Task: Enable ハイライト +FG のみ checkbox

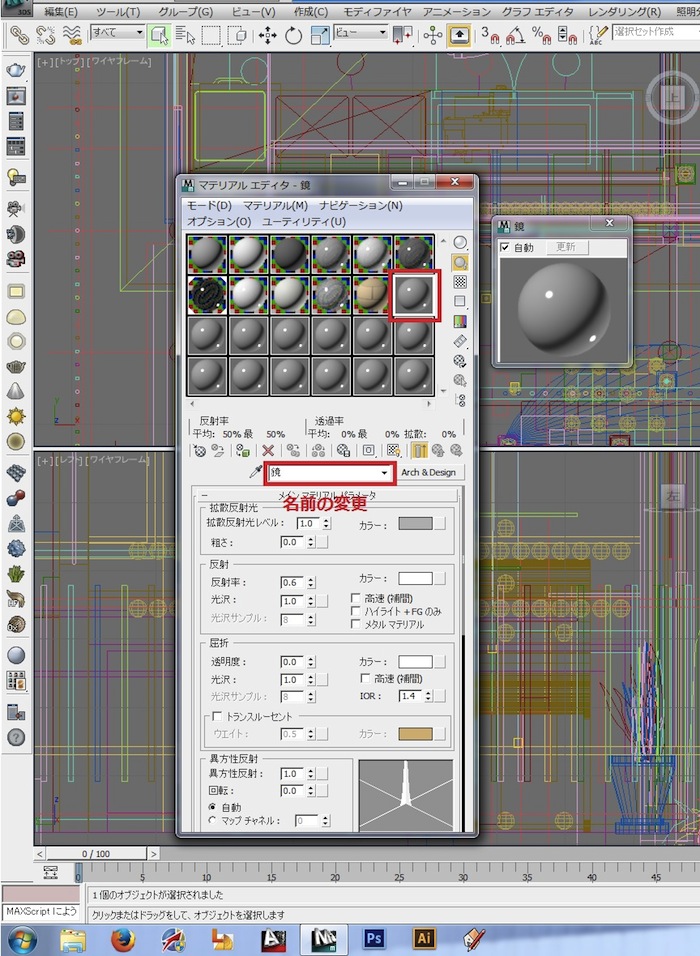Action: 356,611
